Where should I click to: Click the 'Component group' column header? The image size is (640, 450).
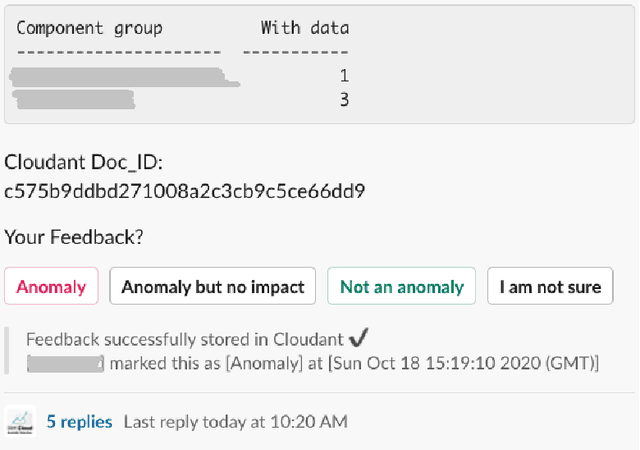coord(89,28)
